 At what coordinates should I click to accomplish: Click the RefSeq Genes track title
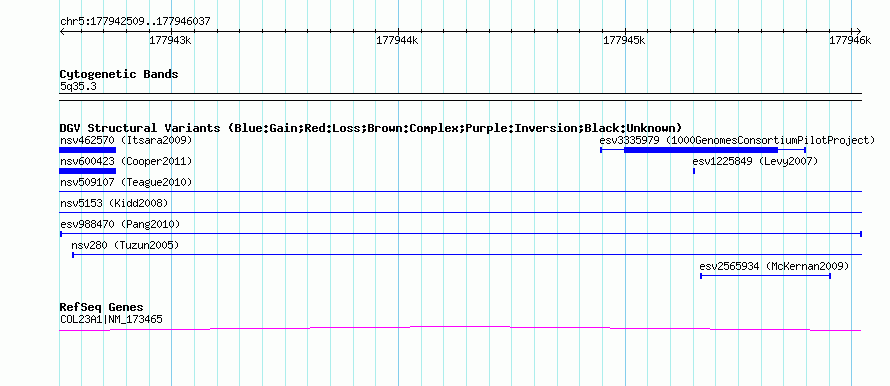coord(102,308)
